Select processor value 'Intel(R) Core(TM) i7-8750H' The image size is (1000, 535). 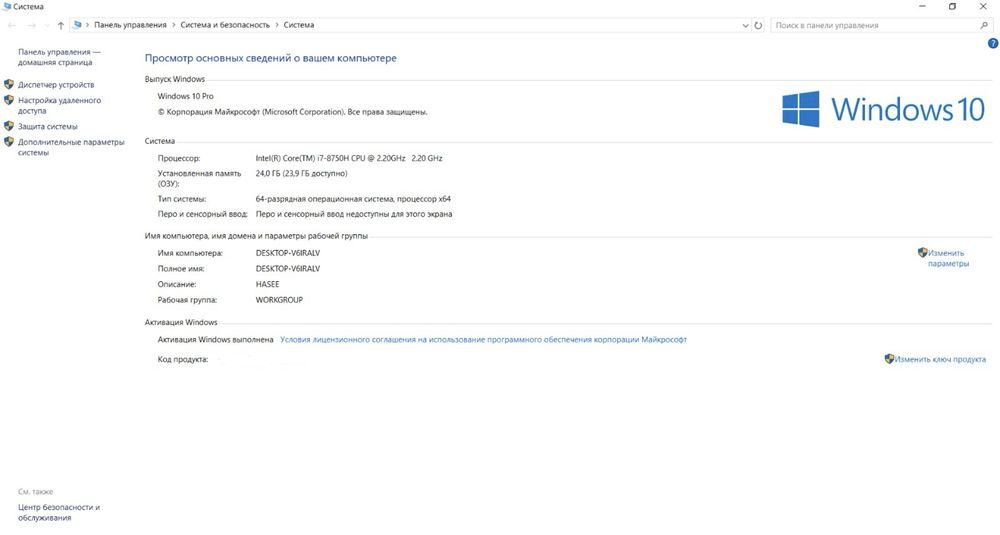click(x=349, y=158)
